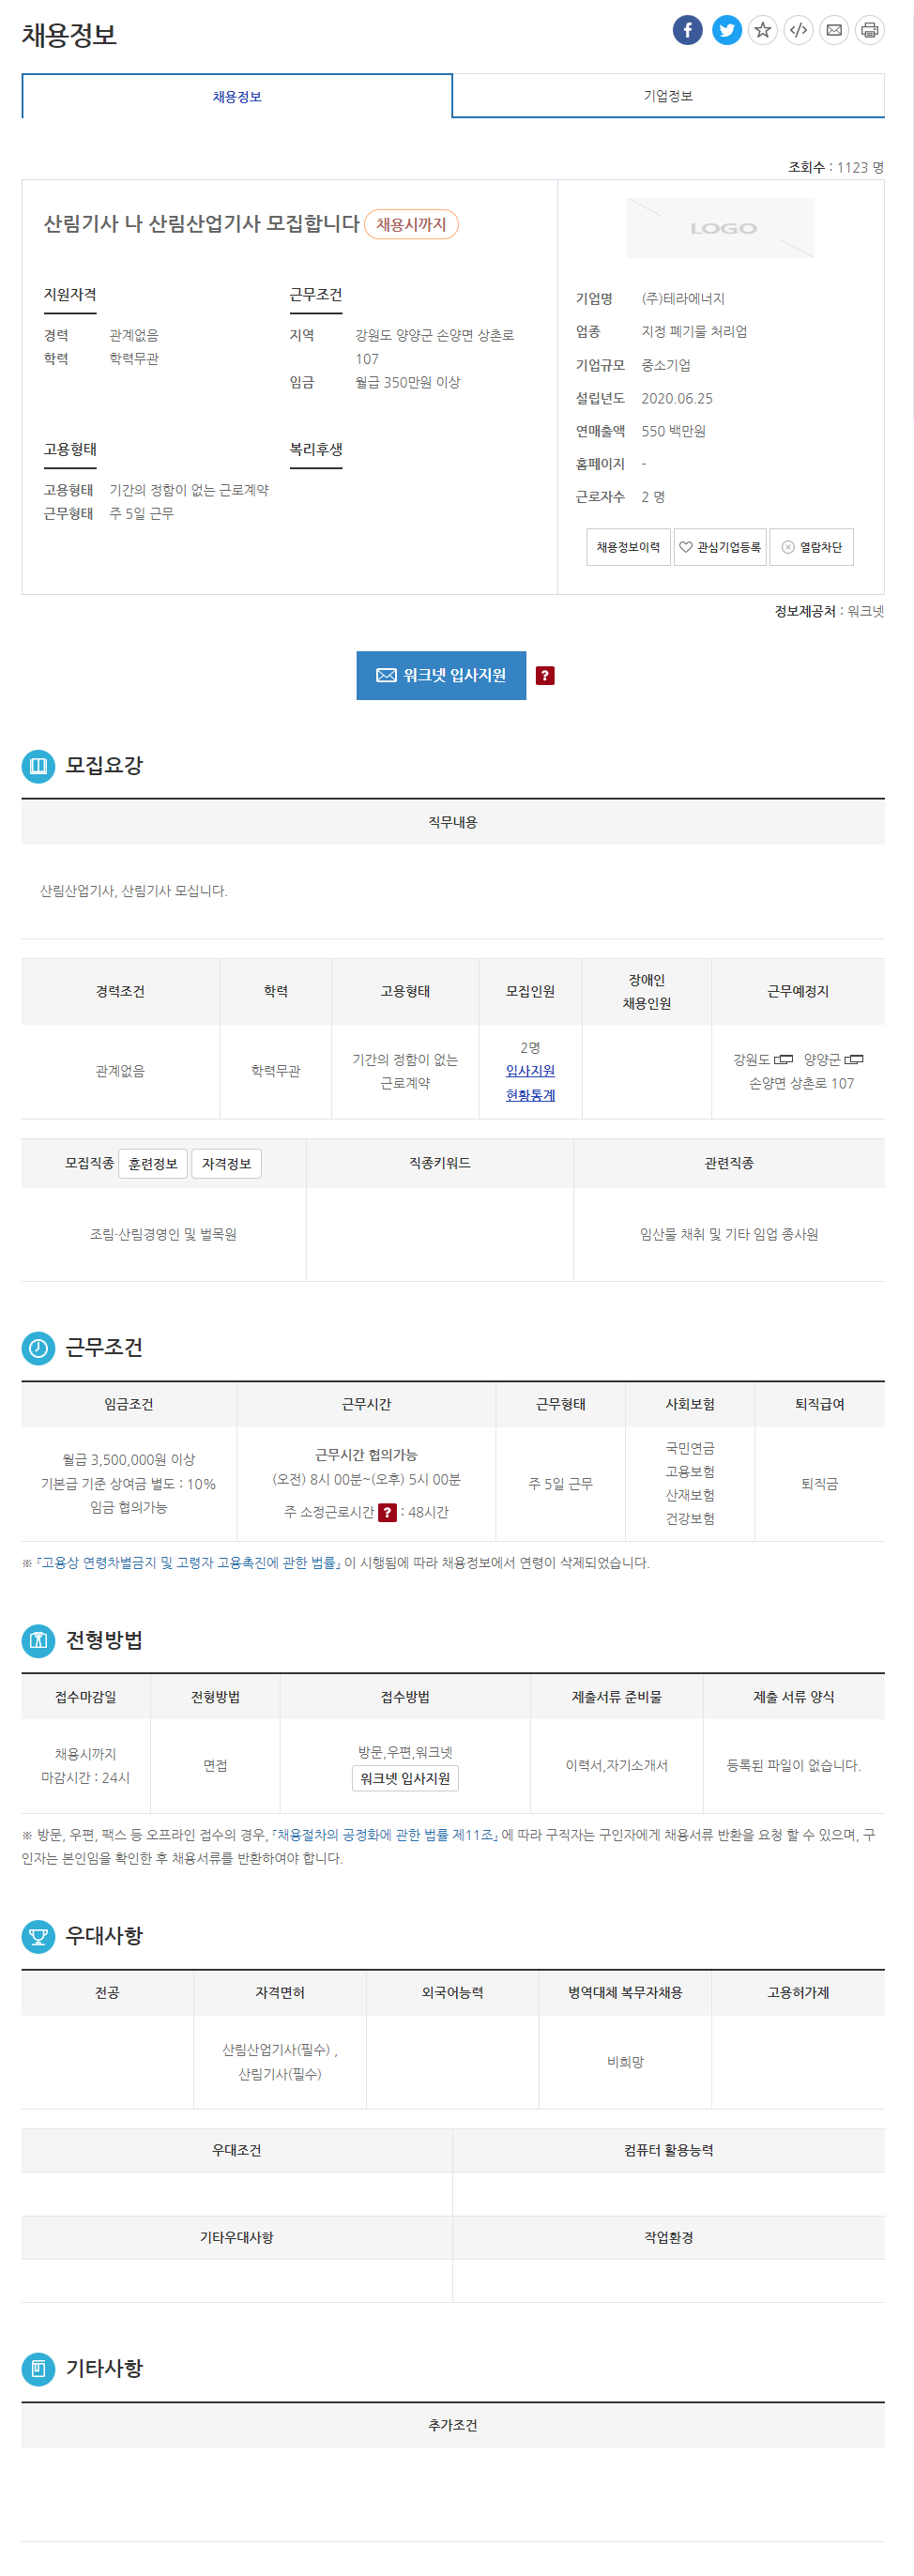Open help icon beside 워크넷 입사지원 button
This screenshot has height=2576, width=914.
[545, 676]
